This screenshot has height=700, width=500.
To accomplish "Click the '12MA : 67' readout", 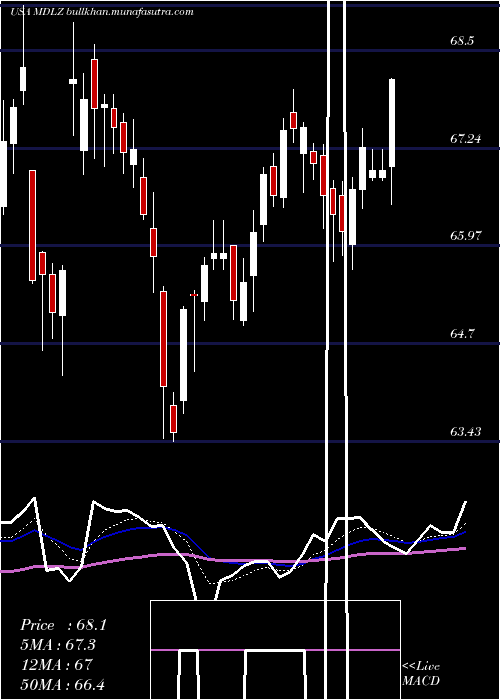I will (56, 664).
